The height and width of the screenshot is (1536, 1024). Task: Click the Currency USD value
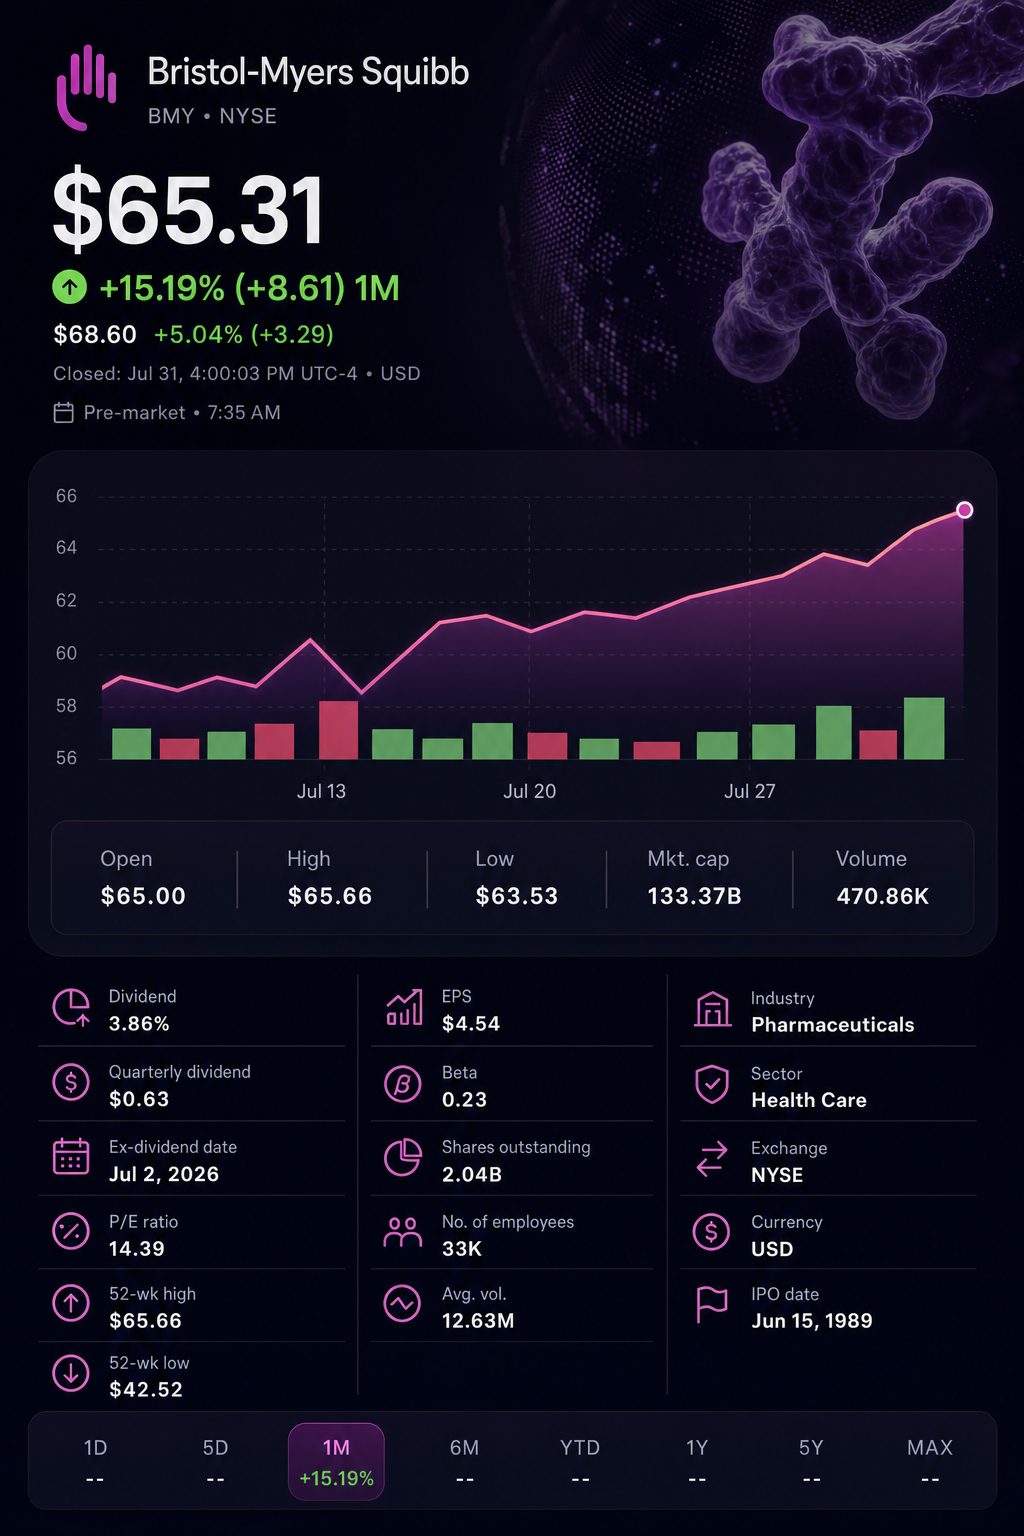772,1249
